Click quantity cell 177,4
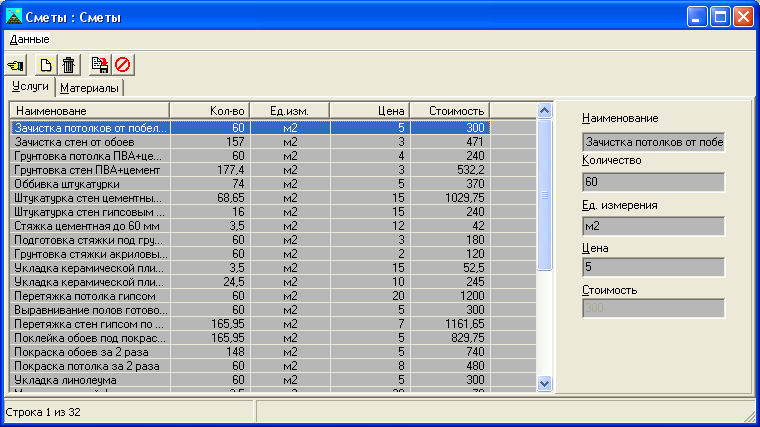Viewport: 760px width, 427px height. [x=210, y=170]
